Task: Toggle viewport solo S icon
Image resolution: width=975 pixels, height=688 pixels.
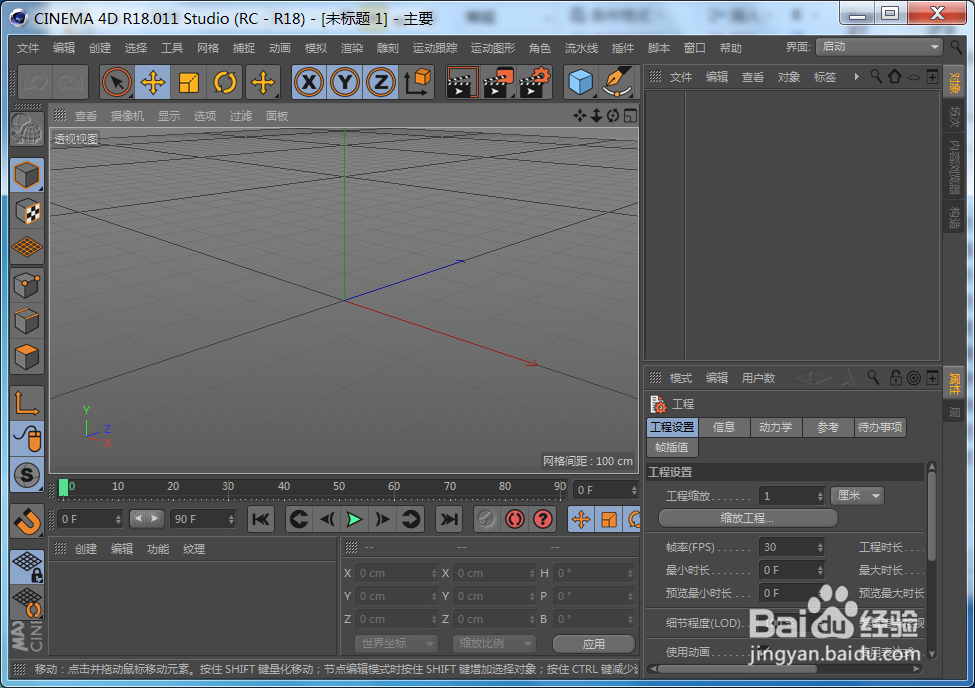Action: 27,475
